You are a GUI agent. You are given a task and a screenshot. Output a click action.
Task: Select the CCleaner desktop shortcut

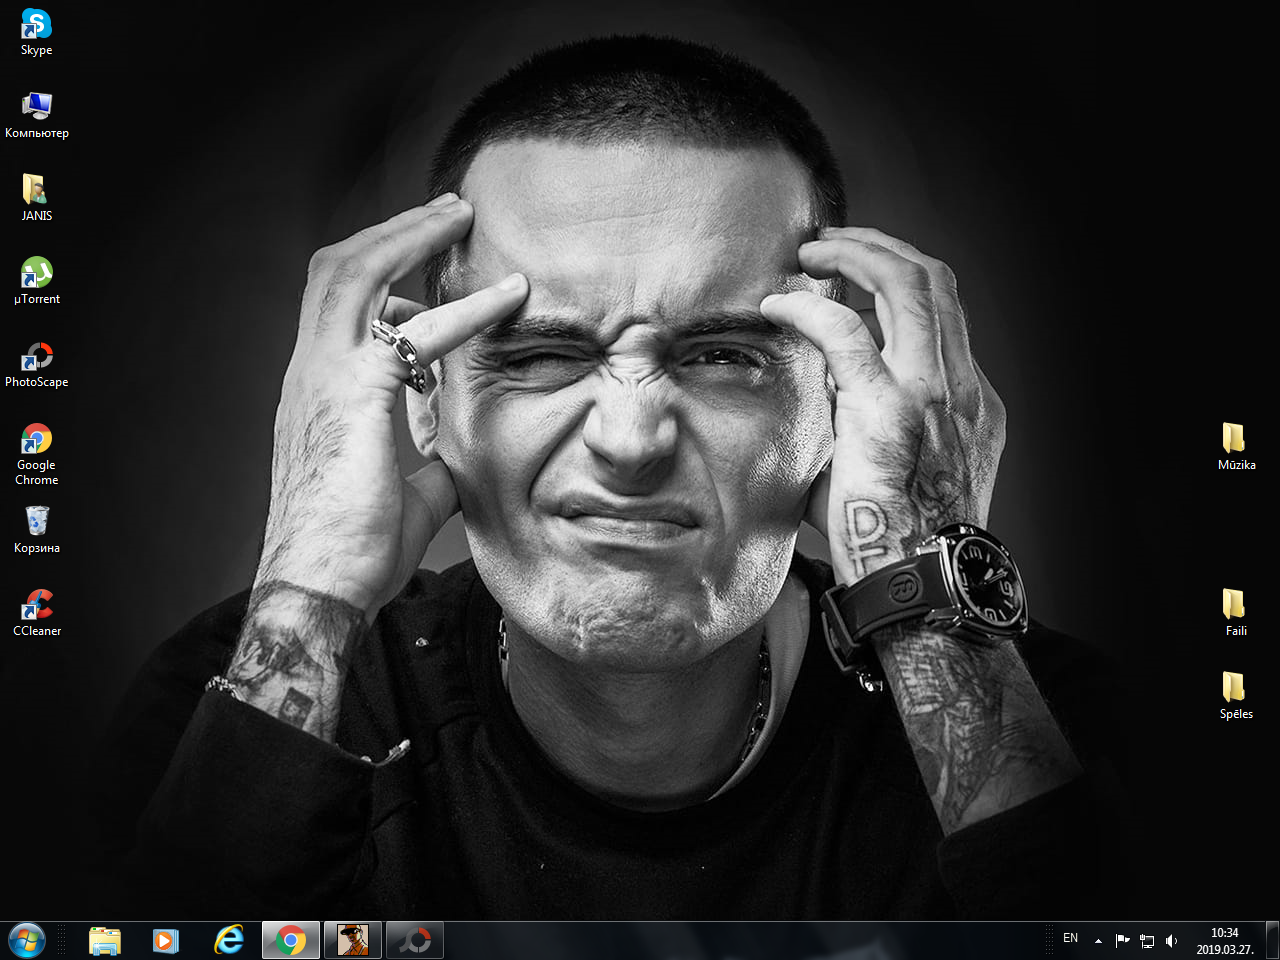coord(37,613)
